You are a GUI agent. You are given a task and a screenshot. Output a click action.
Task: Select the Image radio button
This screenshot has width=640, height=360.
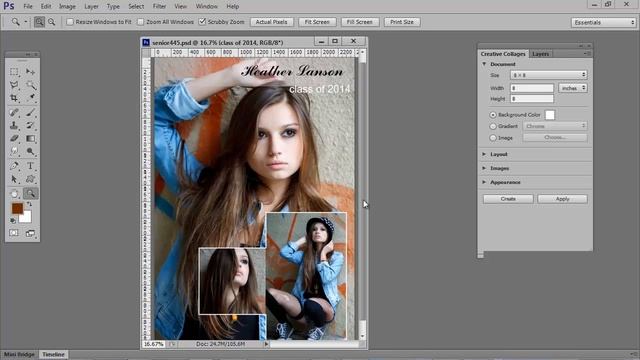493,138
